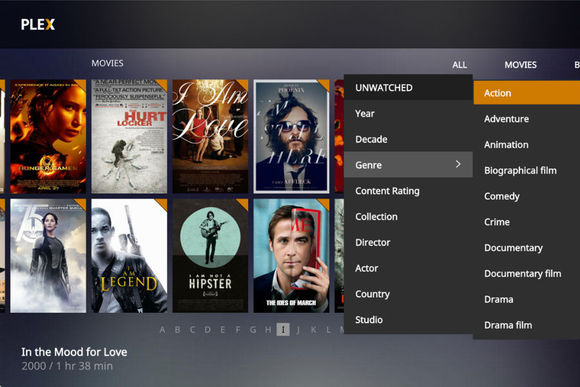
Task: Open The Hurt Locker poster
Action: pyautogui.click(x=129, y=137)
